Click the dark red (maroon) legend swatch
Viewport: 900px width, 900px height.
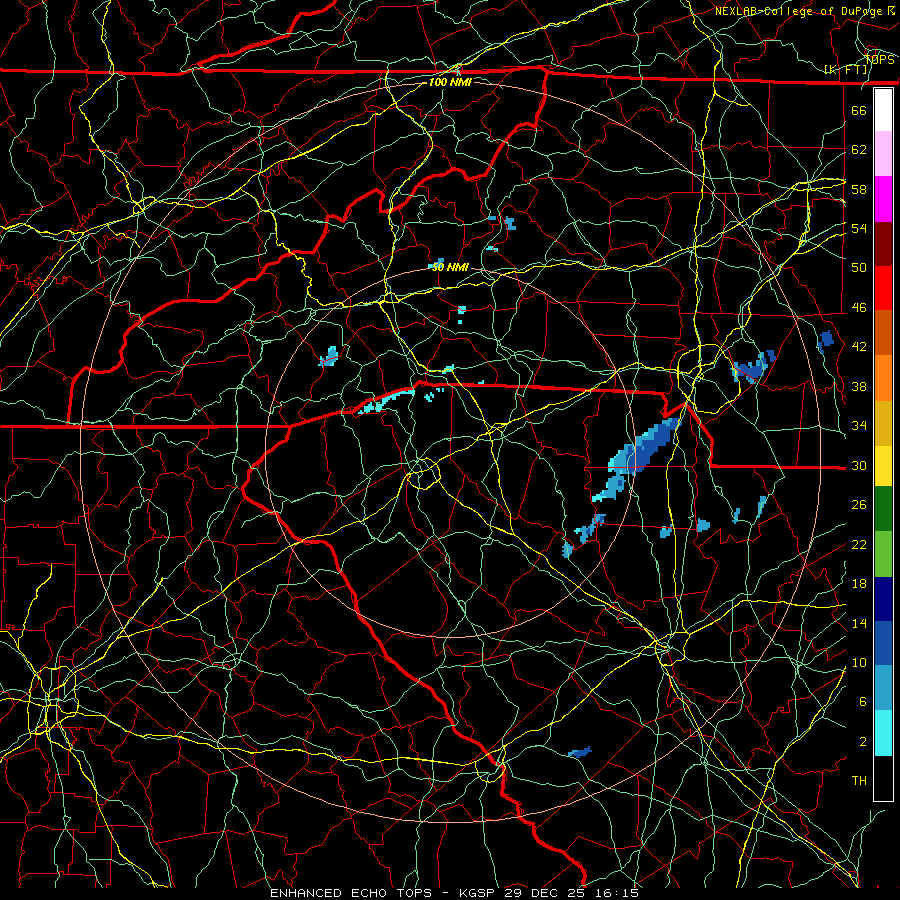pos(883,245)
